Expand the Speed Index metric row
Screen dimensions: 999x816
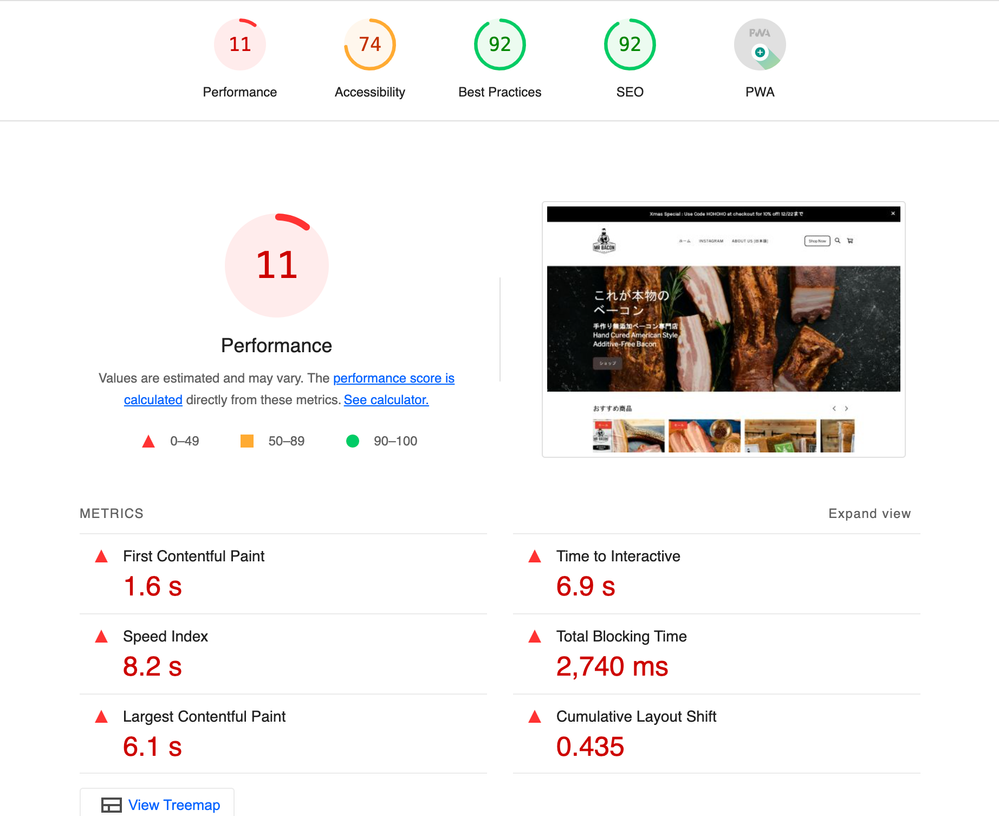(x=166, y=637)
